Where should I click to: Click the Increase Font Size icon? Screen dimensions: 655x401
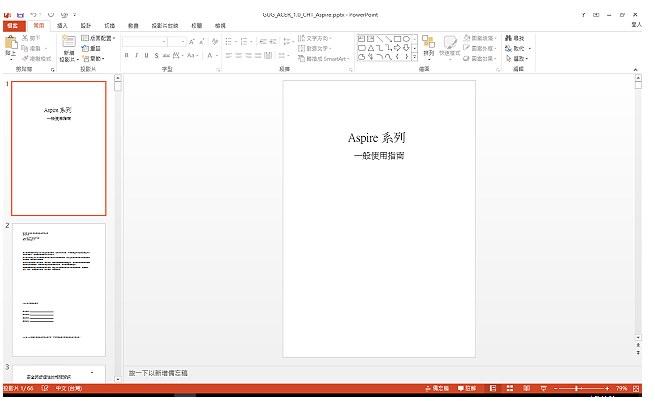(191, 41)
